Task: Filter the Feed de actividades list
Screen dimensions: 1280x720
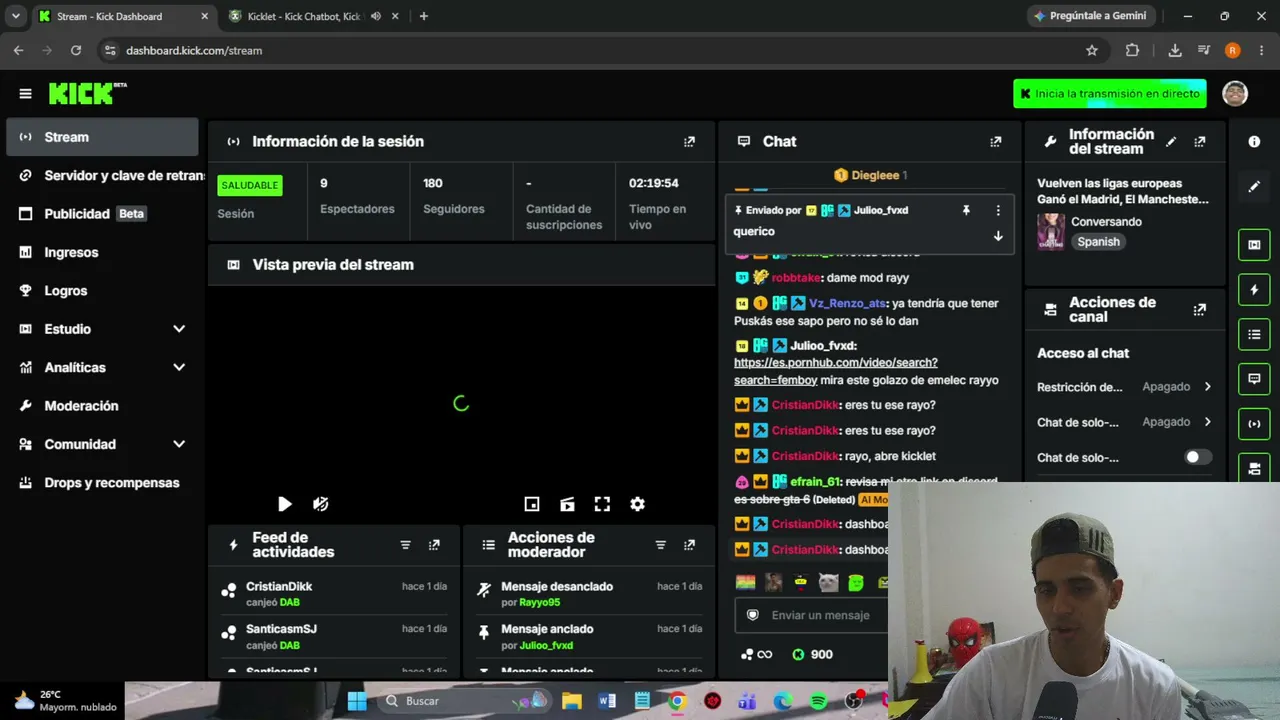Action: coord(405,545)
